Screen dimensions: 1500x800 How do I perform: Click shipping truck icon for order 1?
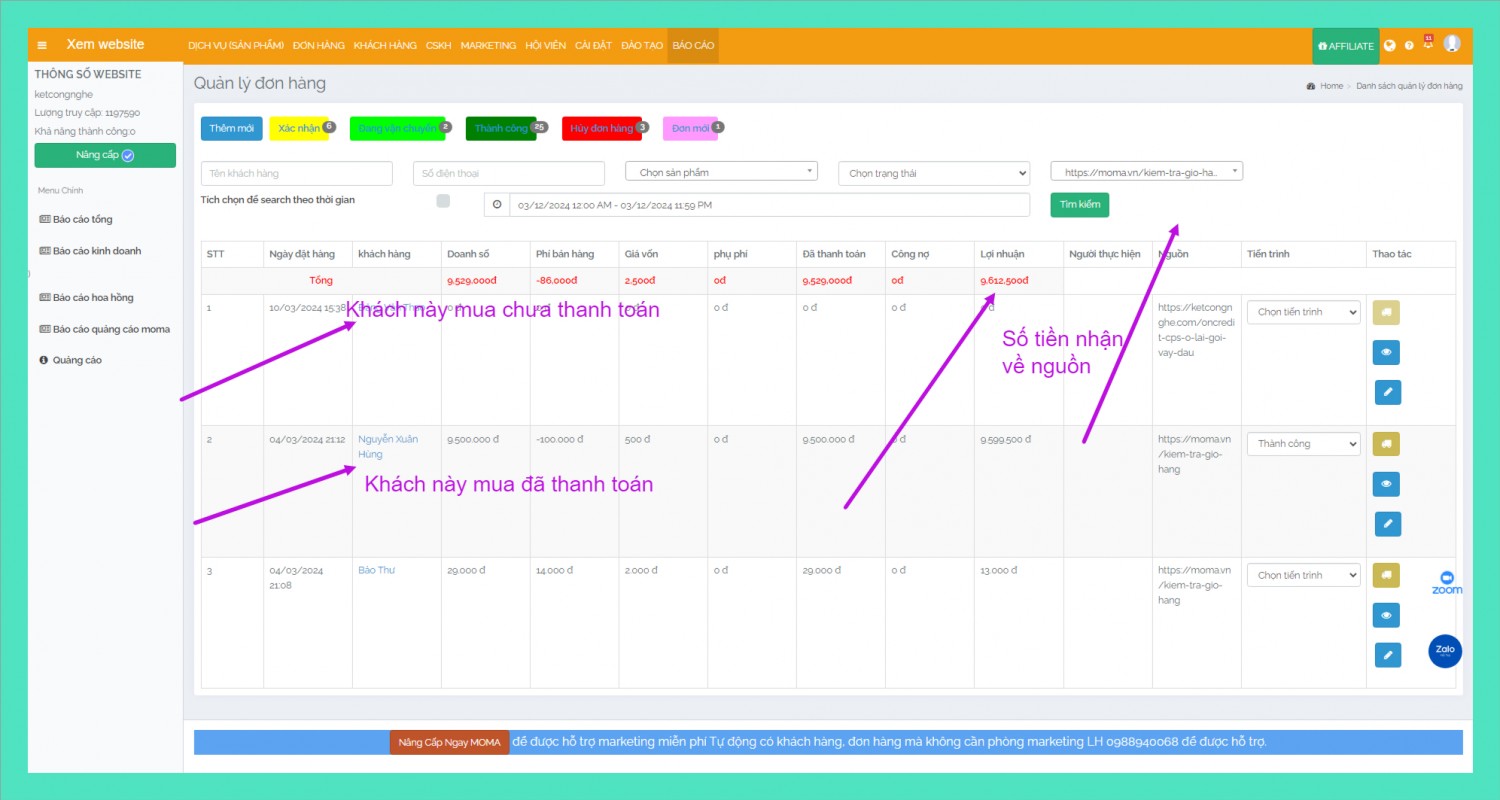pyautogui.click(x=1386, y=312)
